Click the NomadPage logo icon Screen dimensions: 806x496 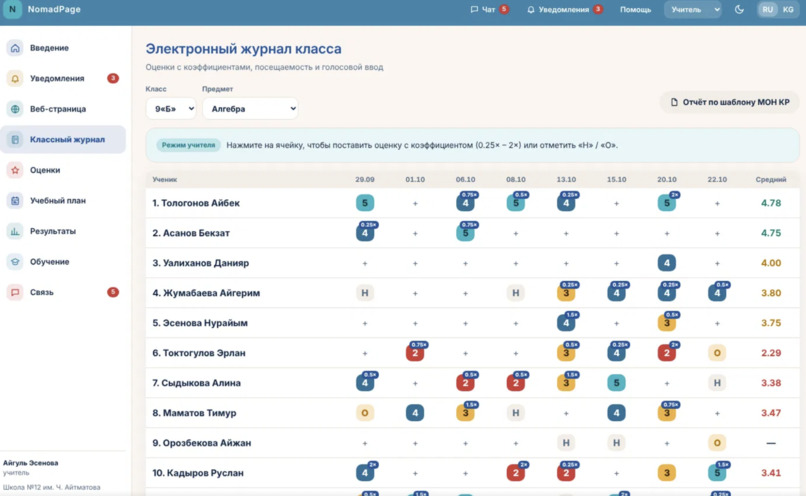click(x=12, y=9)
